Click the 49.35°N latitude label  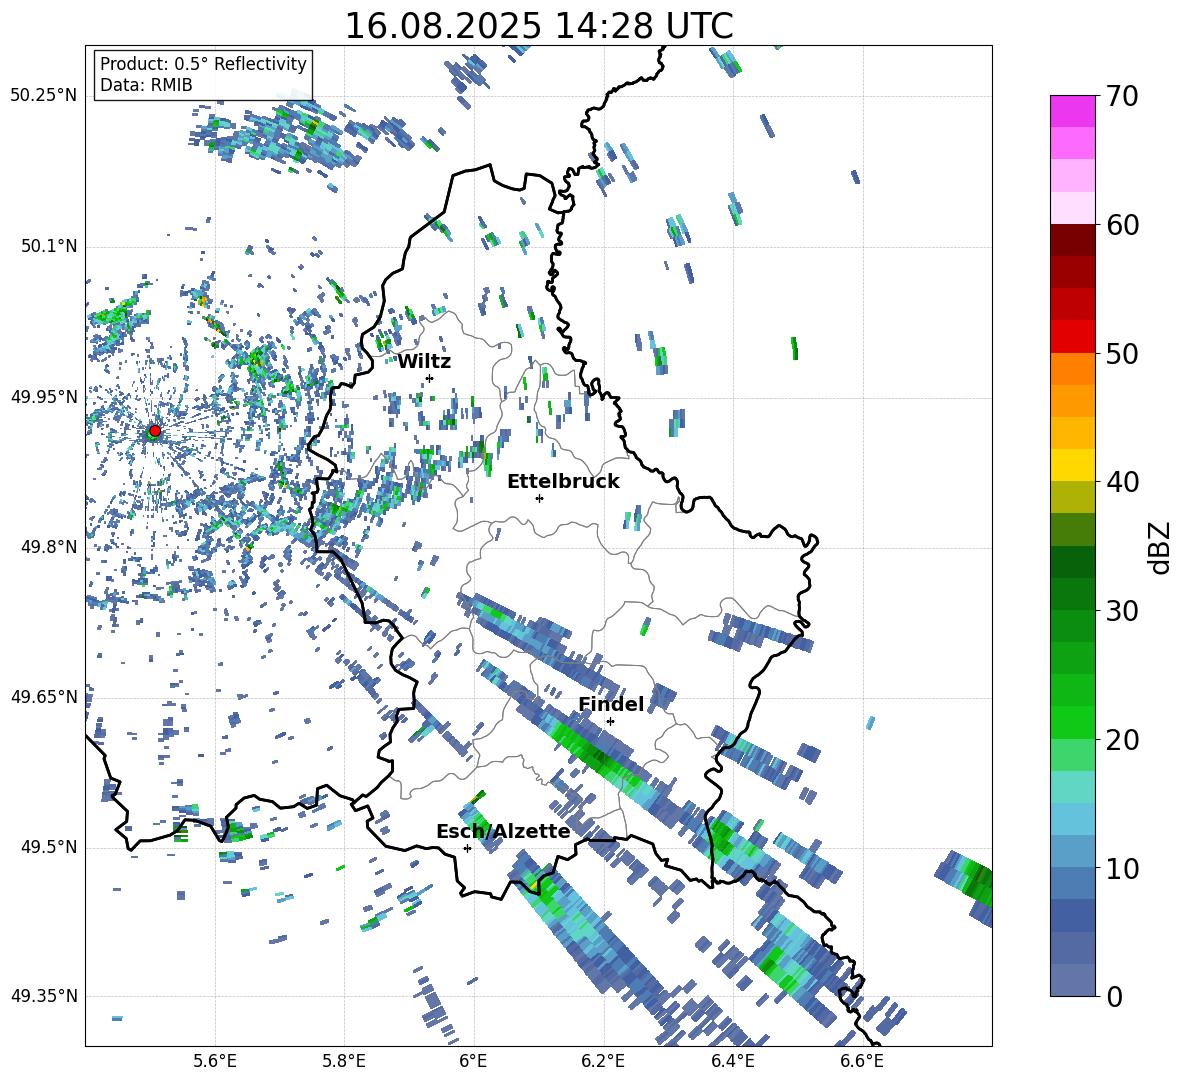tap(44, 996)
